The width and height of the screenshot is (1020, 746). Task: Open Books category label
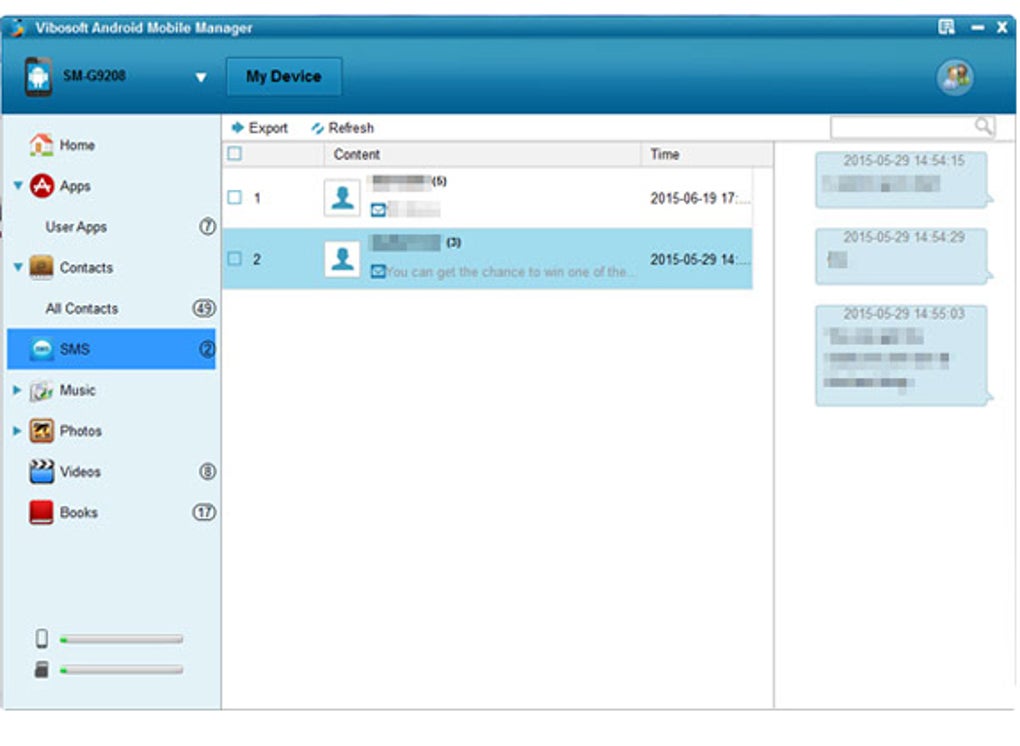coord(79,513)
